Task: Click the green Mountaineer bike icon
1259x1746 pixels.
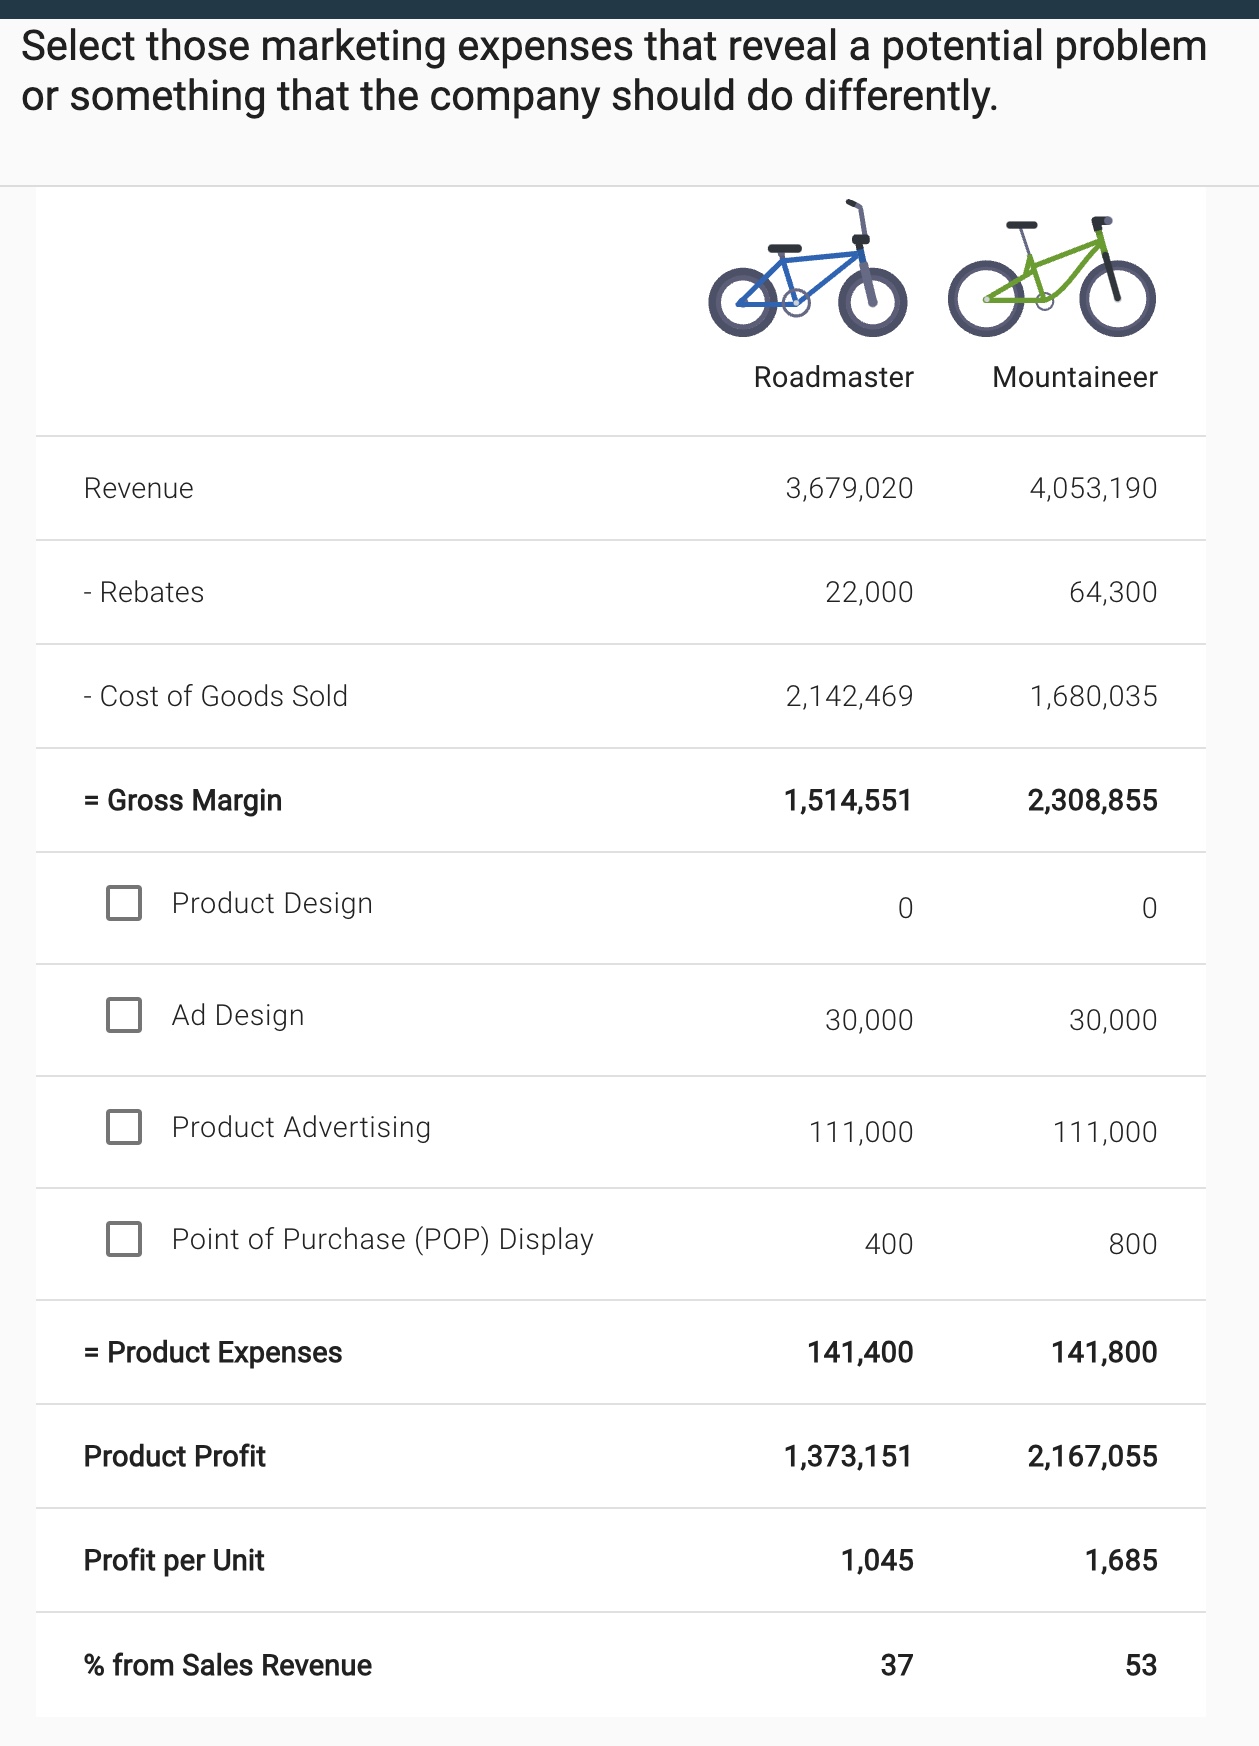Action: [1051, 280]
